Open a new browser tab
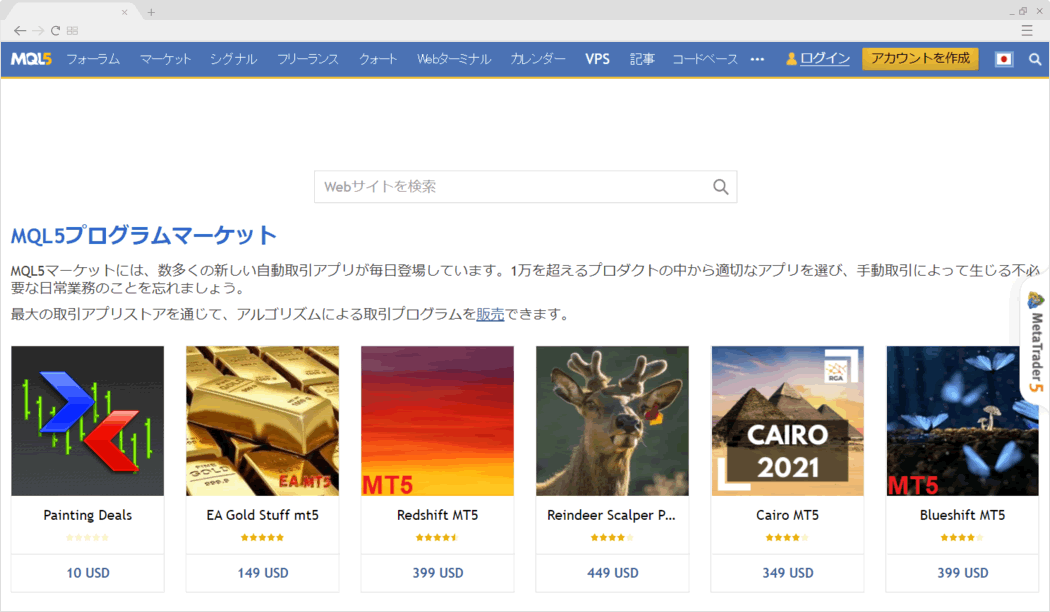The height and width of the screenshot is (612, 1050). point(151,12)
